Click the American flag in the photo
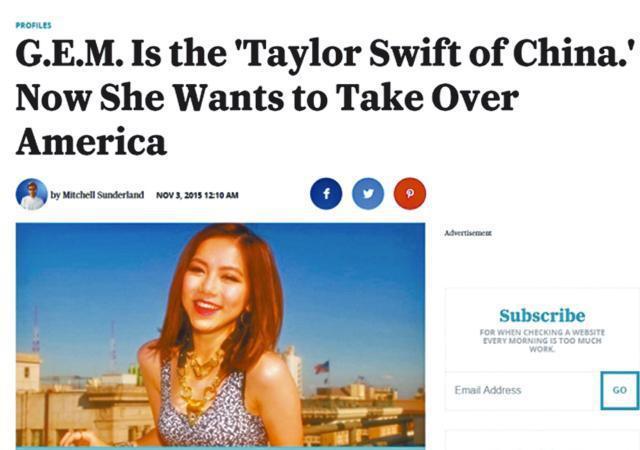 322,367
